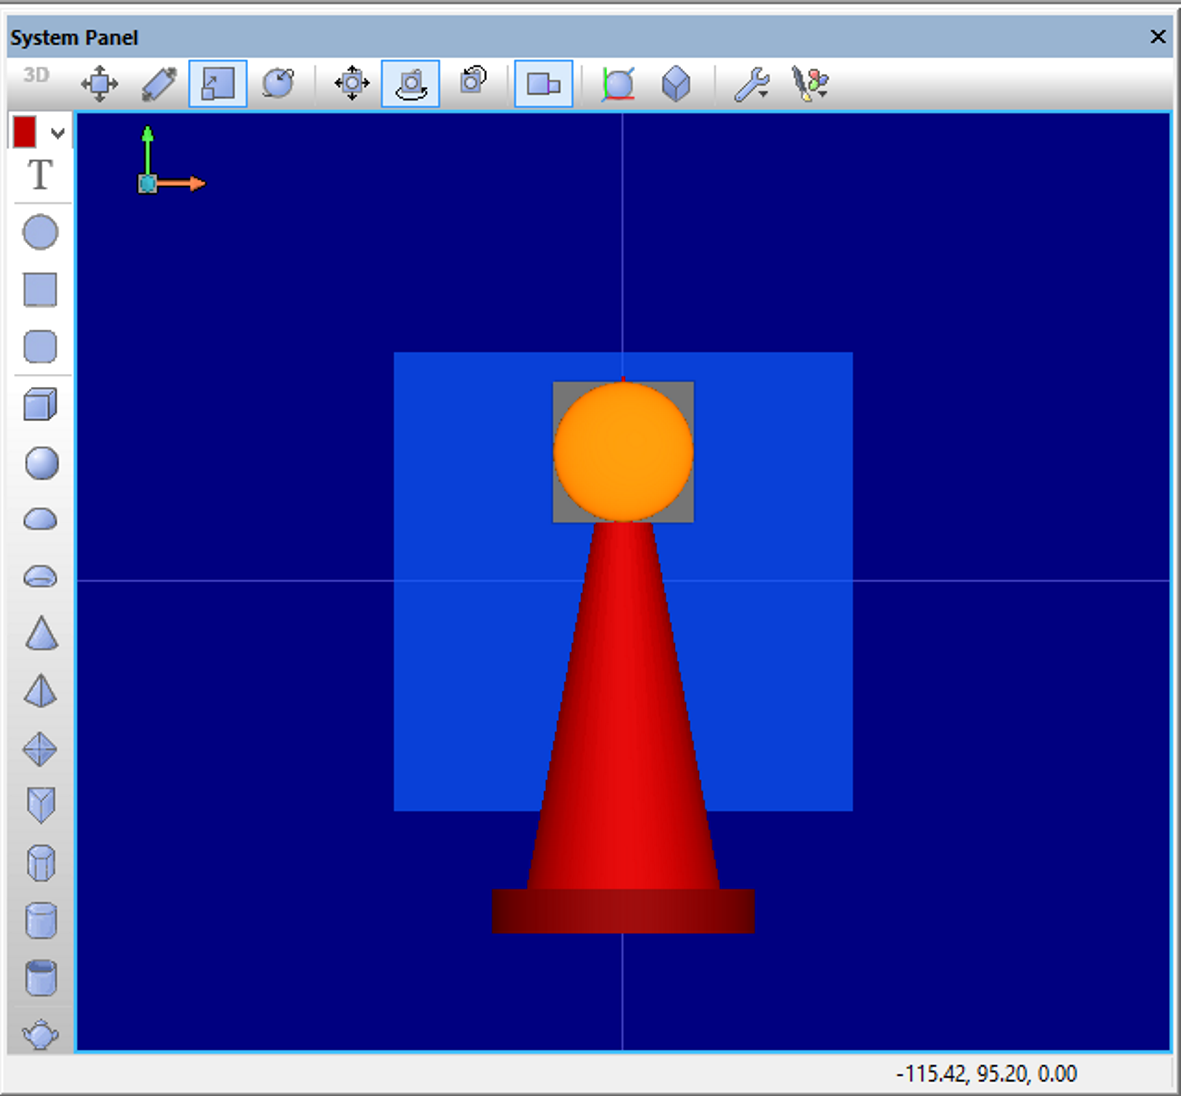Open the red color dropdown arrow
The height and width of the screenshot is (1096, 1181).
point(58,133)
